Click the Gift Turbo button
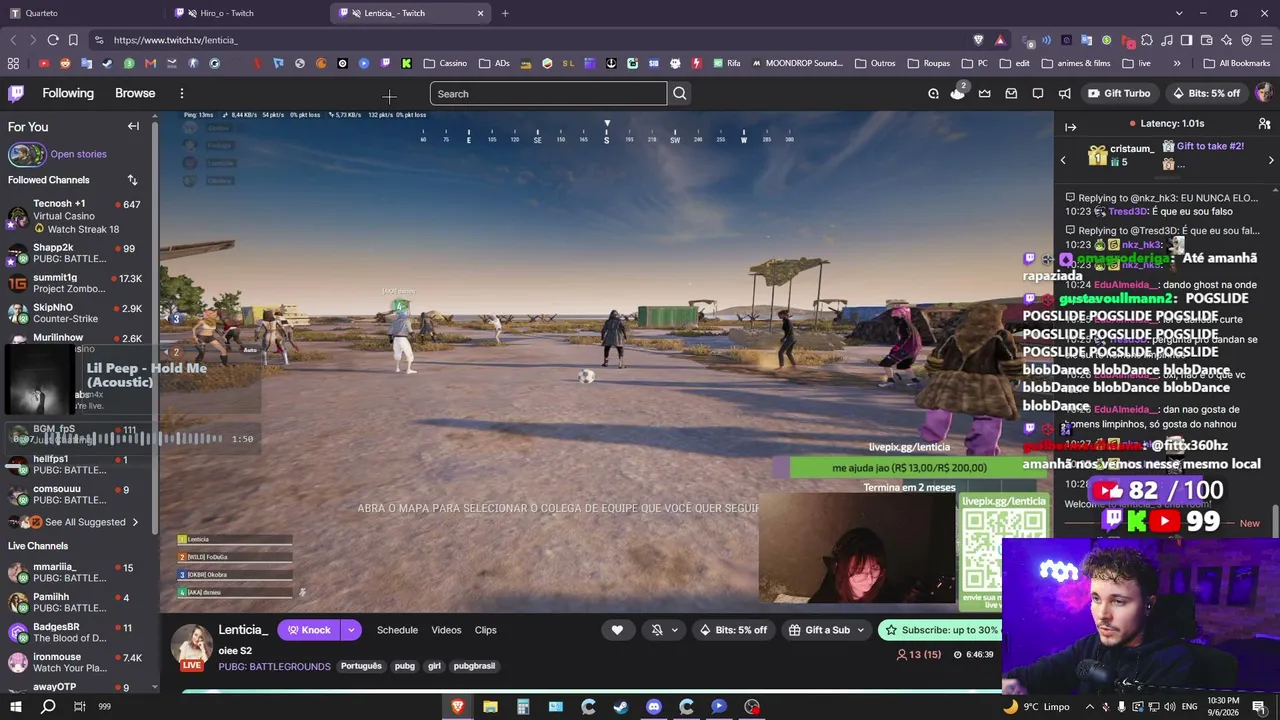The height and width of the screenshot is (720, 1280). point(1119,93)
